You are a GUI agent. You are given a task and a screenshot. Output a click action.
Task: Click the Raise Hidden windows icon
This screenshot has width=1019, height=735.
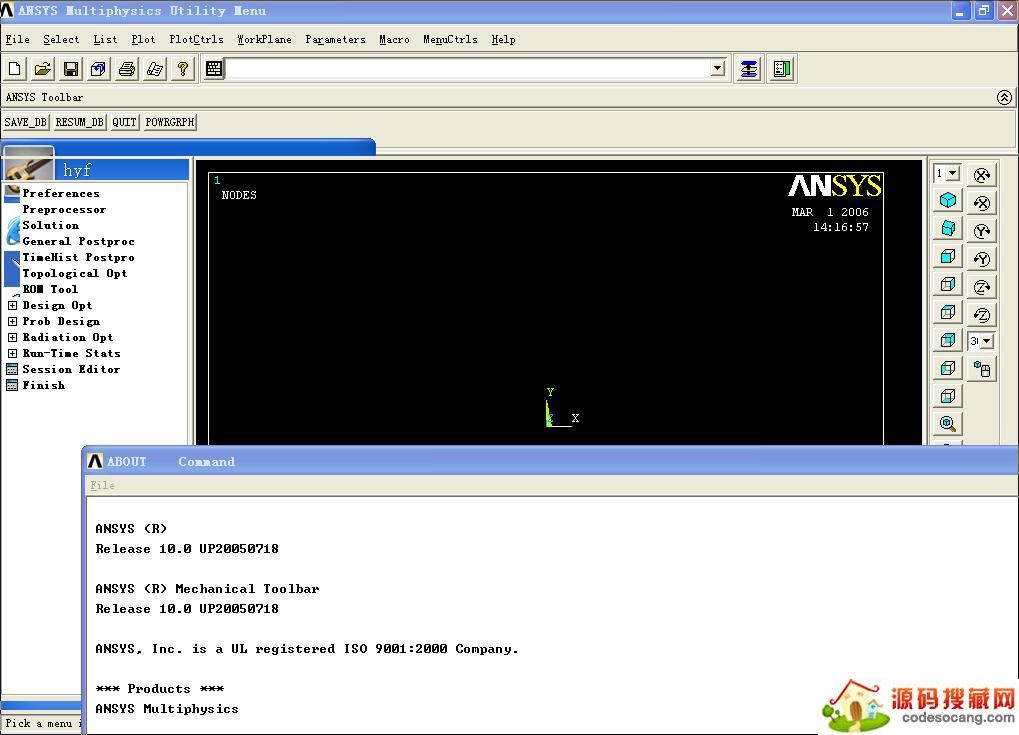(x=749, y=69)
